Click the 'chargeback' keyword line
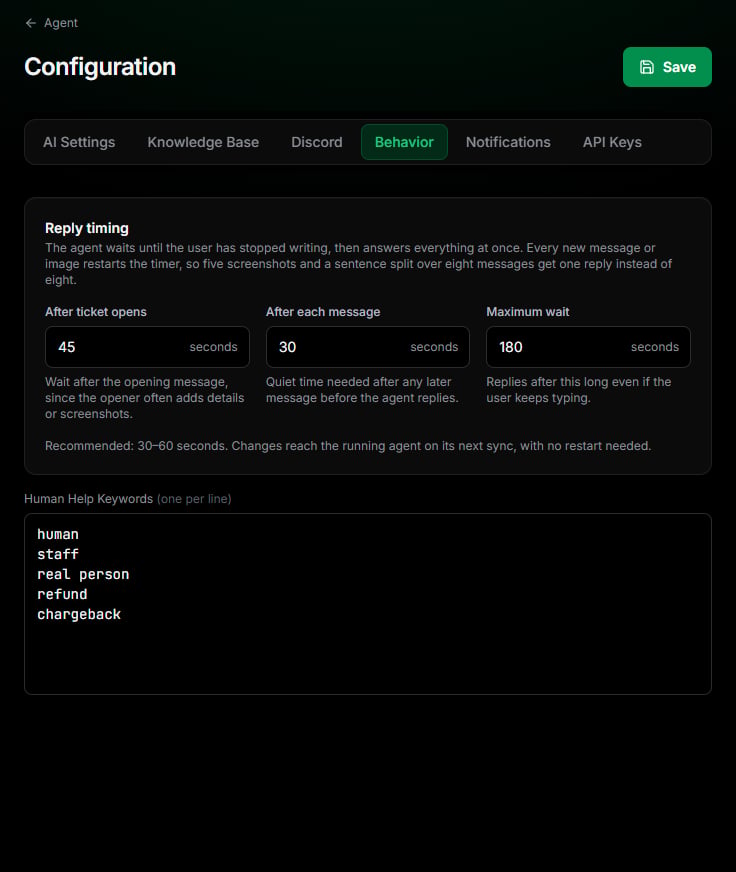This screenshot has height=872, width=736. pos(79,615)
